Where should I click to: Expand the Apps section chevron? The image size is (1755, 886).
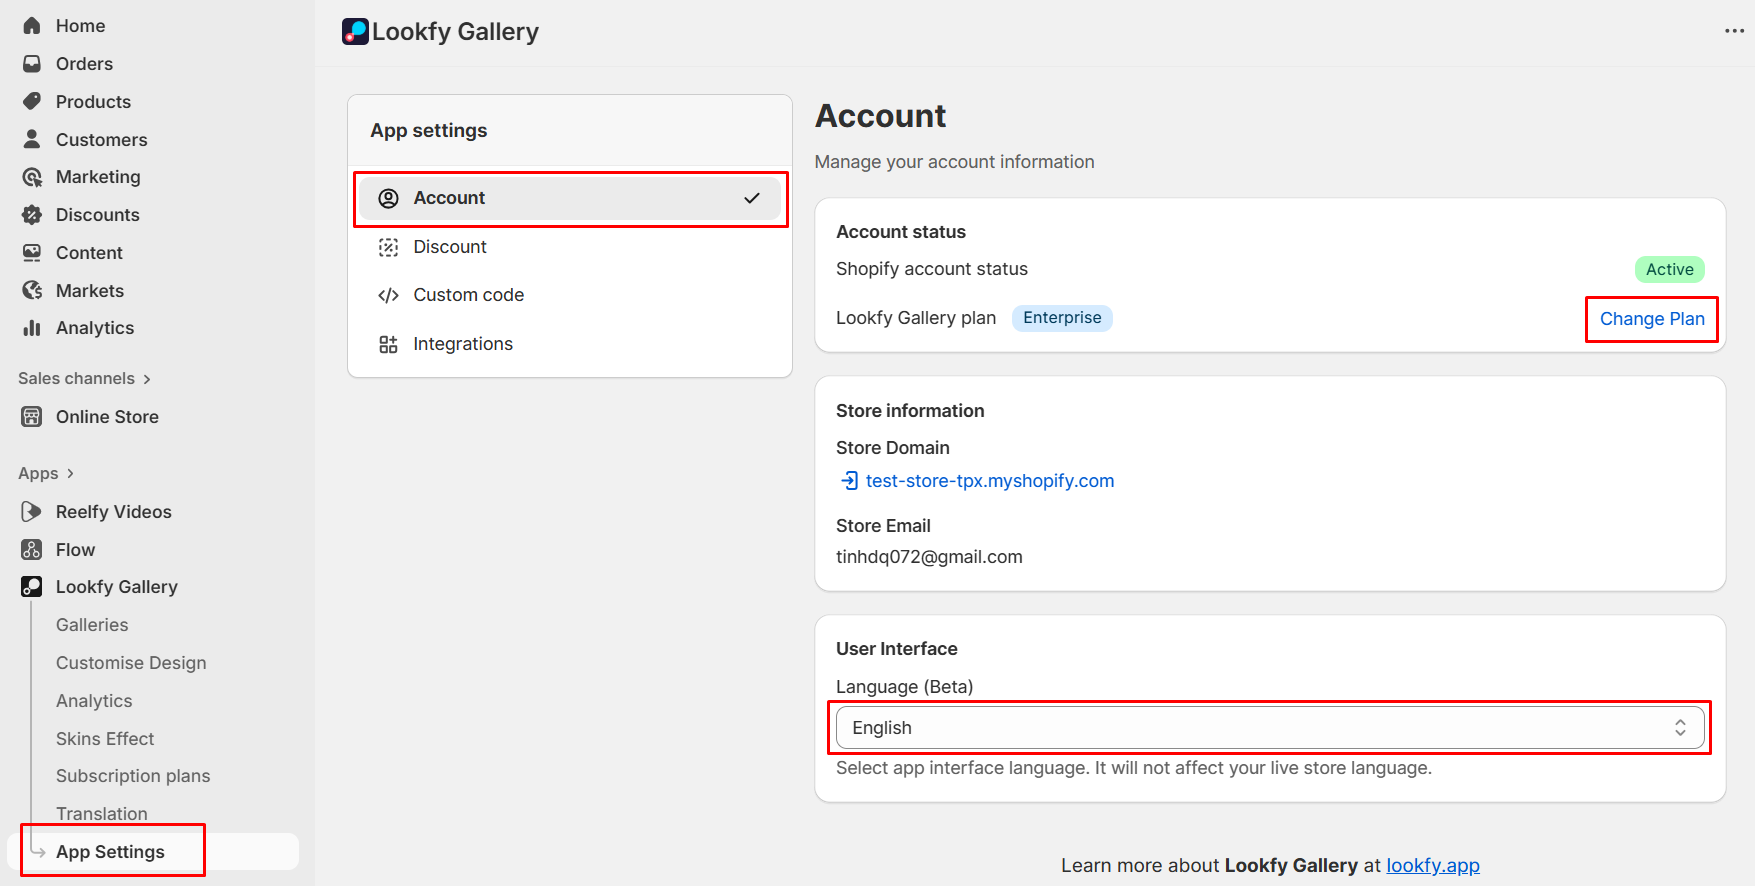[70, 474]
